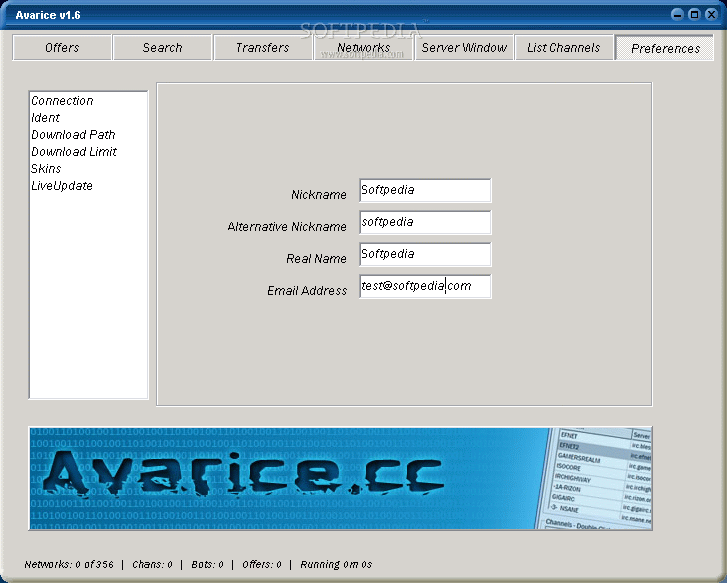Click 'Running 0m 0s' status text
727x583 pixels.
coord(336,564)
